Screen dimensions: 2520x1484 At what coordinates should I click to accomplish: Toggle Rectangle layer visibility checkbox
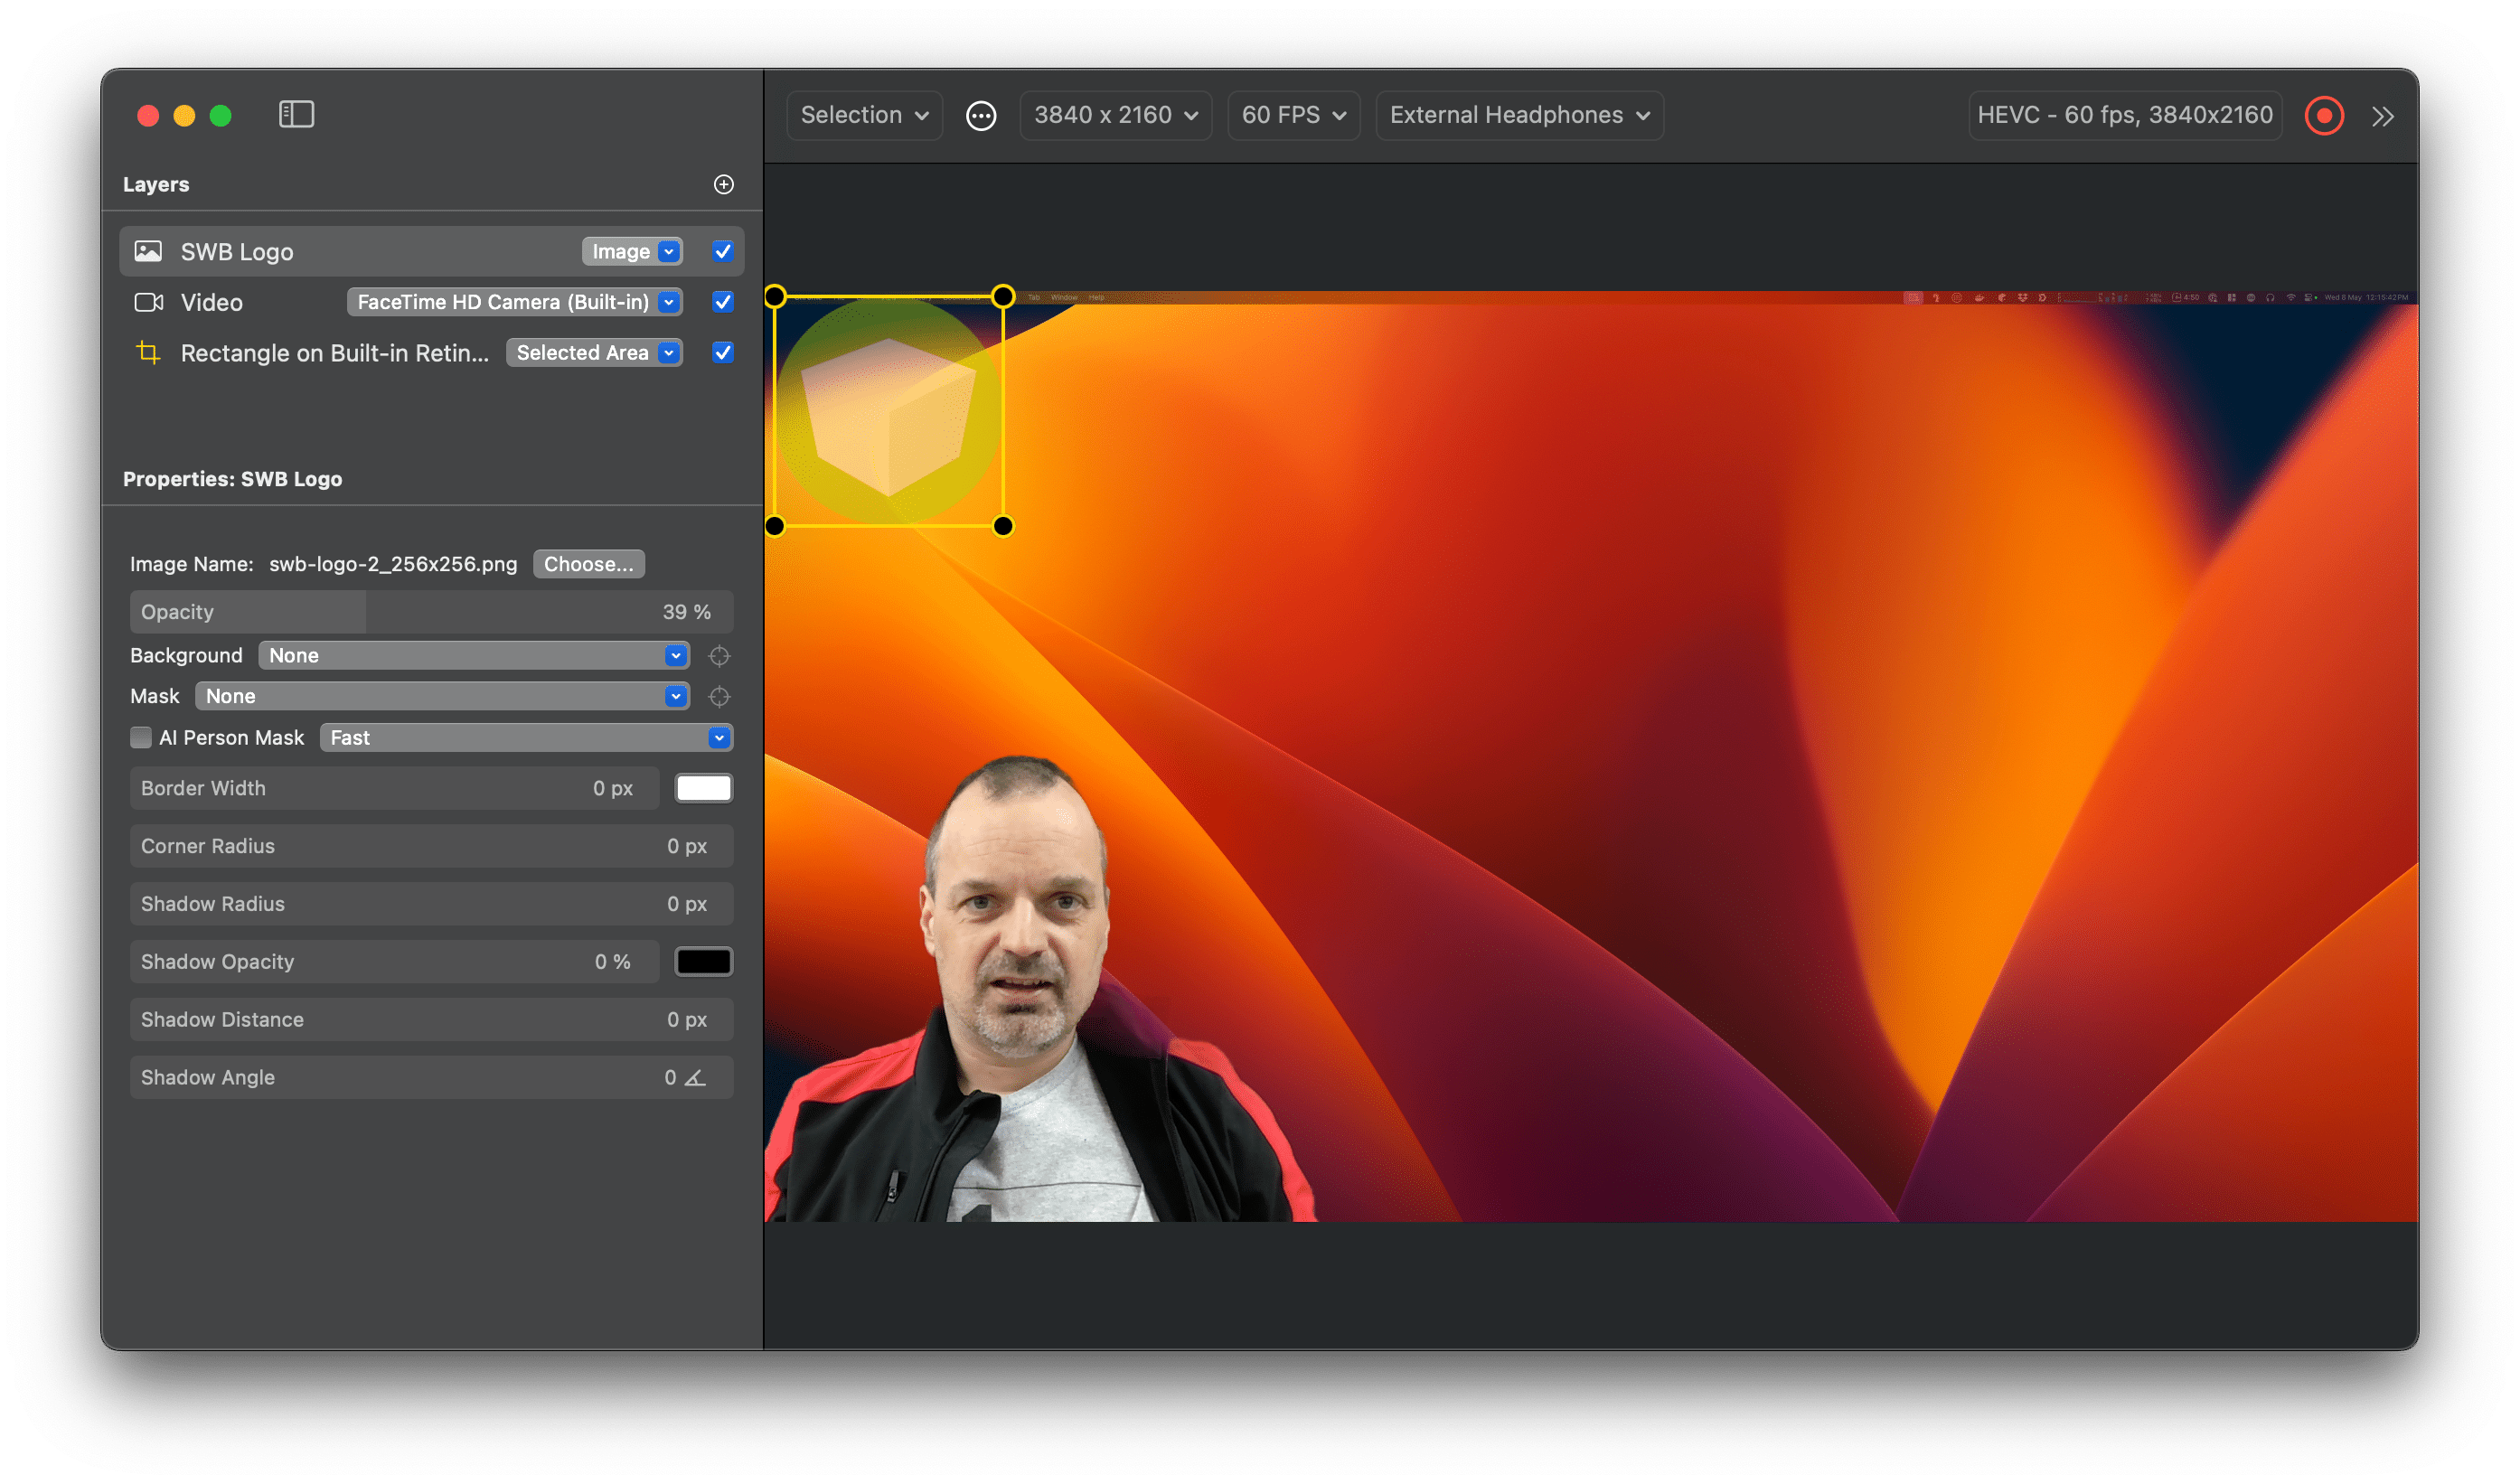[x=723, y=352]
